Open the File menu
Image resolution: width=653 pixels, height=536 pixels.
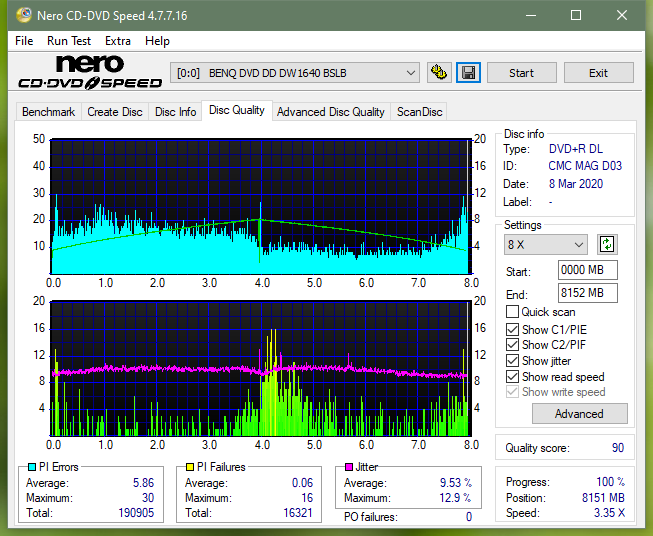[24, 41]
